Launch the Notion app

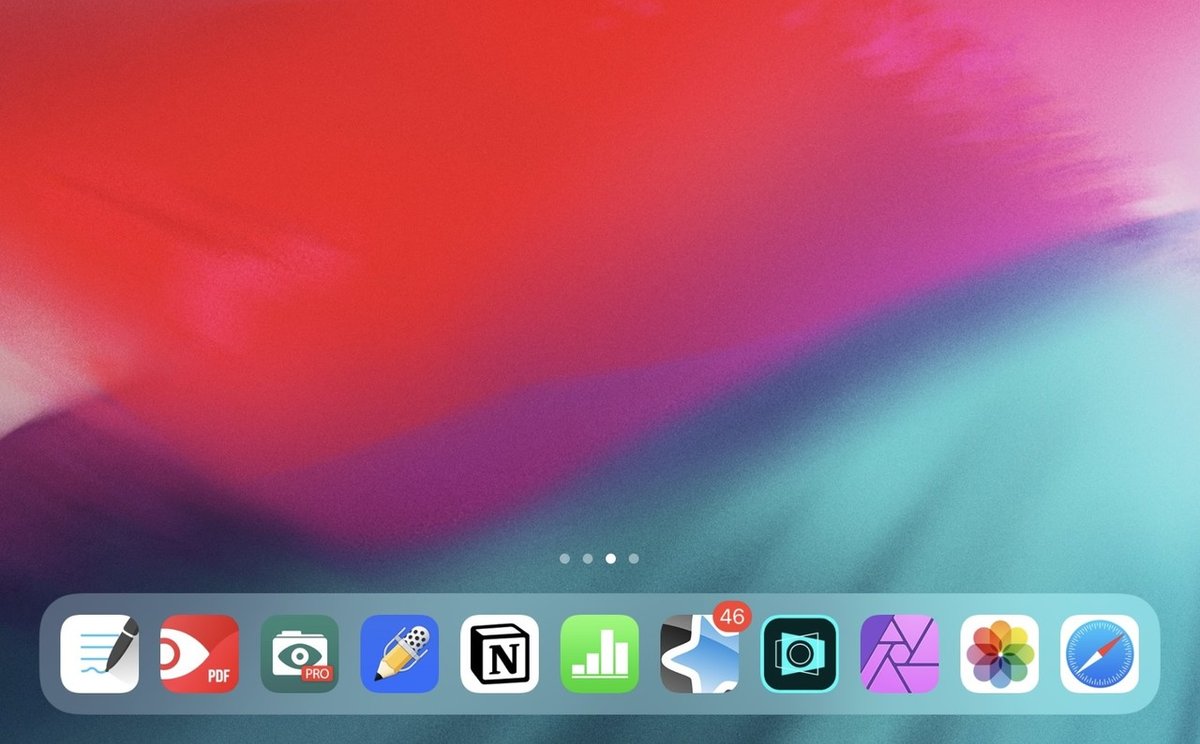click(x=500, y=654)
